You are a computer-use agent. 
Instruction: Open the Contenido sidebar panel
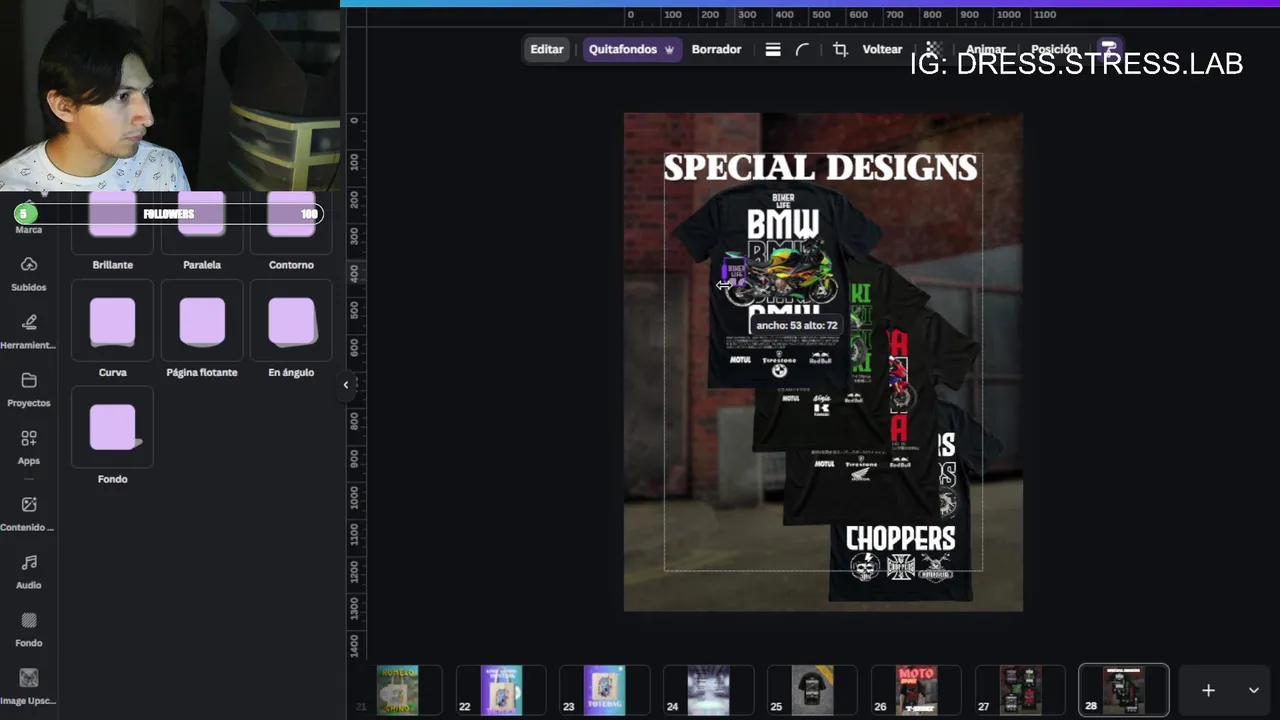click(29, 513)
